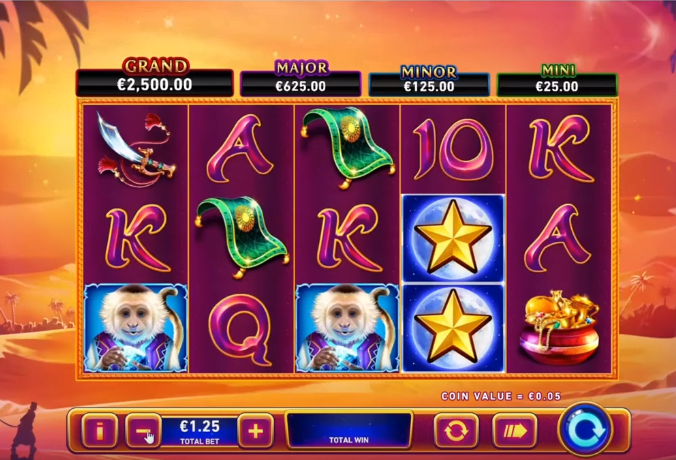Activate turbo spin arrow button
676x460 pixels.
515,431
